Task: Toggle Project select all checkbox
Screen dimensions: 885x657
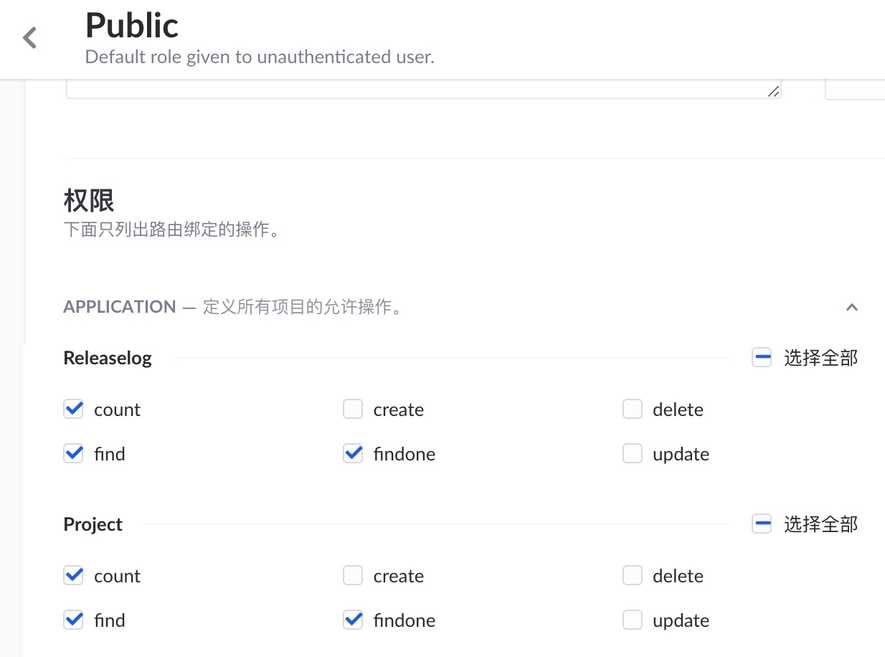Action: [x=762, y=524]
